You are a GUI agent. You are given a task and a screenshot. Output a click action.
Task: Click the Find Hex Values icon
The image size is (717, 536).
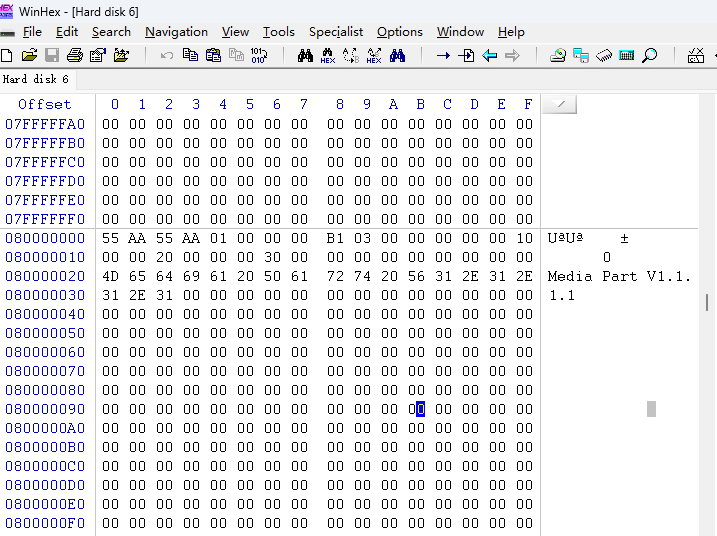(328, 56)
